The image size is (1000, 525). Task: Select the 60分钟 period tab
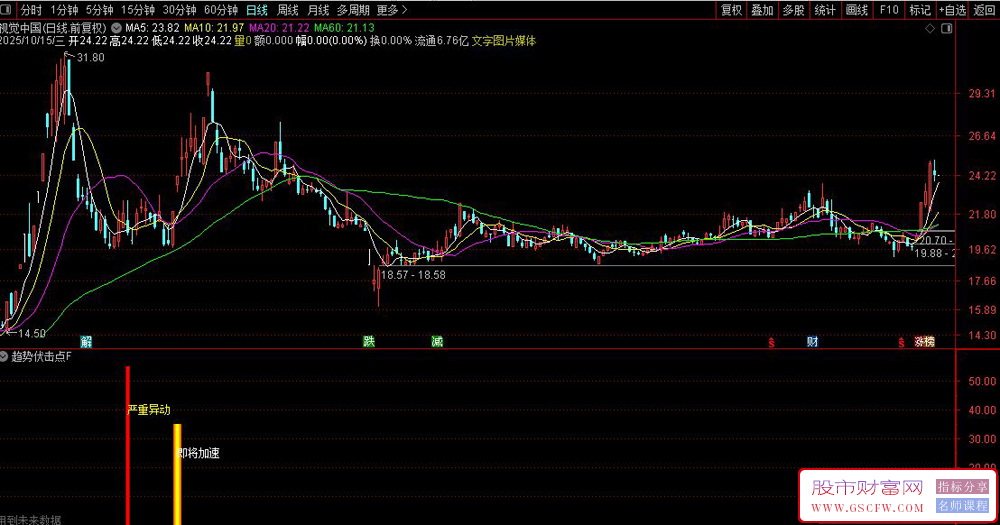coord(221,10)
